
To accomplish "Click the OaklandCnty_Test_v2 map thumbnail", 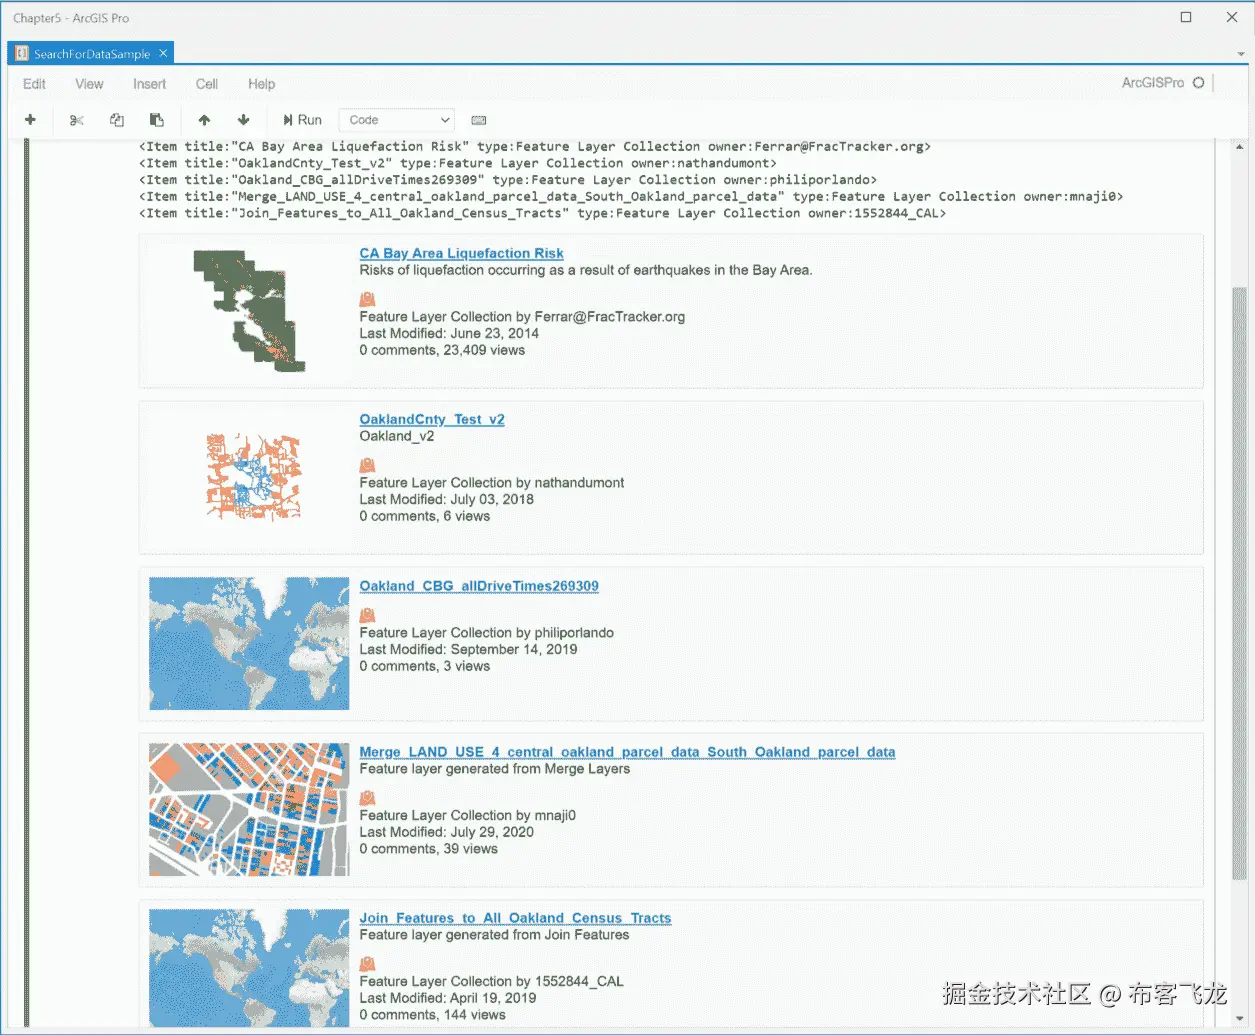I will pyautogui.click(x=253, y=477).
